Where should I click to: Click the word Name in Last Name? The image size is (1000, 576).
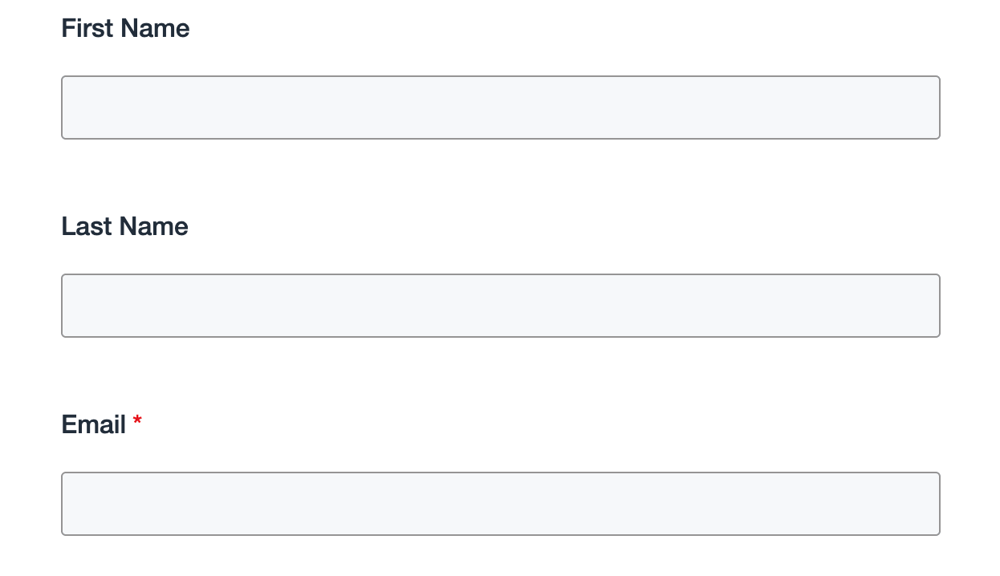153,227
